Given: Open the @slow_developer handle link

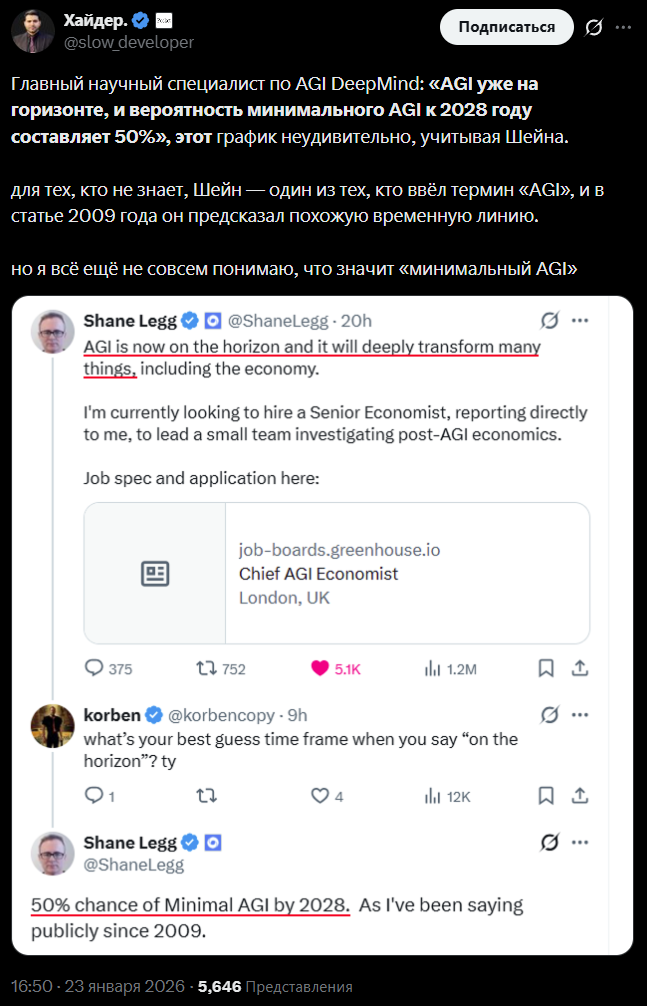Looking at the screenshot, I should (x=129, y=42).
